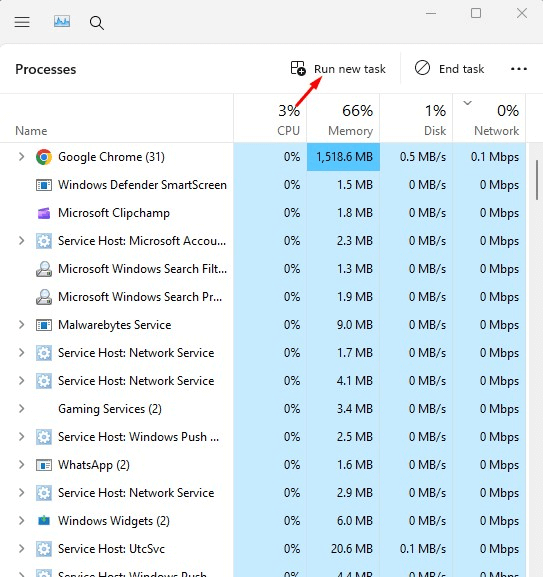Click the Task Manager performance graph icon
This screenshot has height=577, width=543.
62,22
